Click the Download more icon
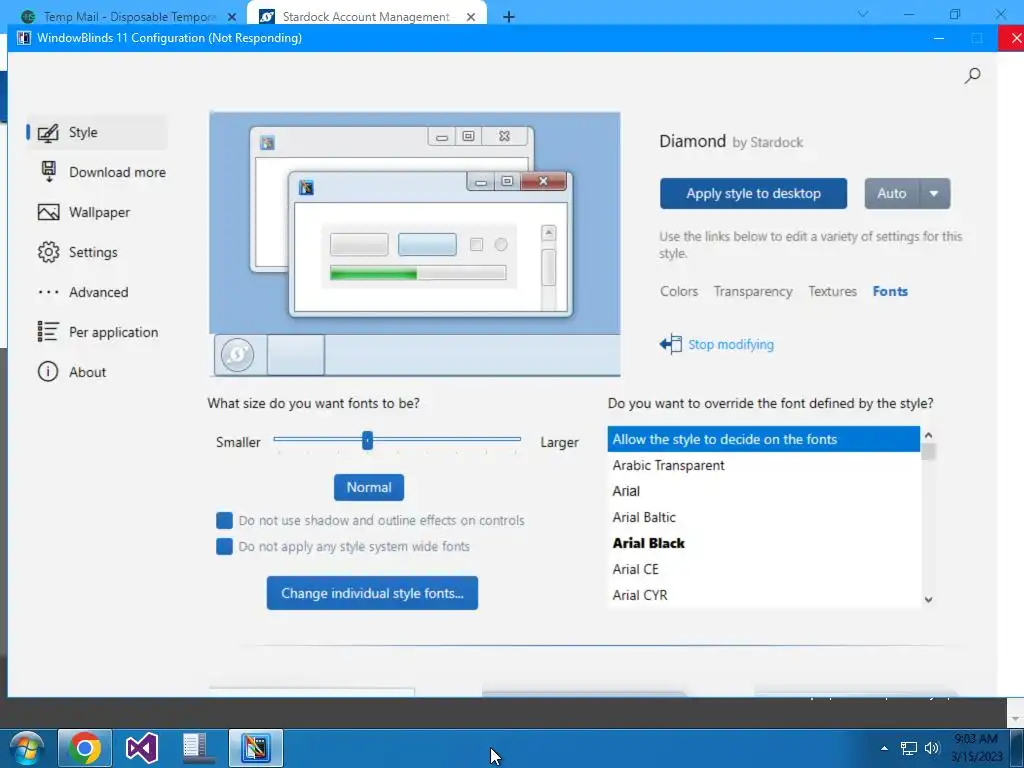Viewport: 1024px width, 768px height. (x=48, y=172)
